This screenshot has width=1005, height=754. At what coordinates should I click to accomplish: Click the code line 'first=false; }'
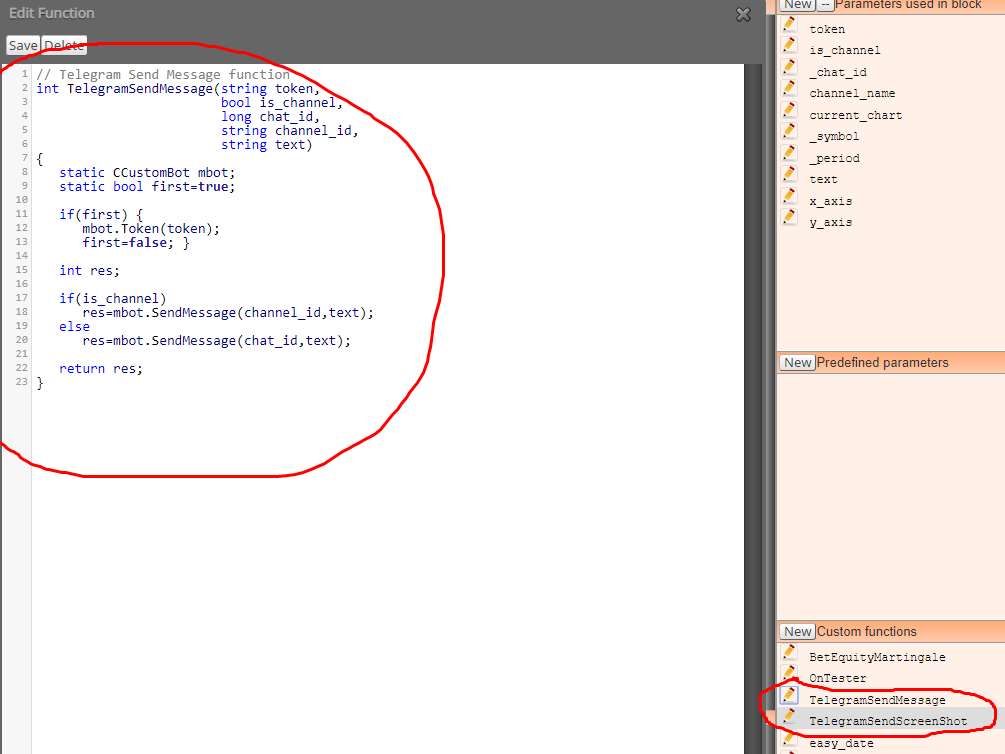(x=136, y=243)
